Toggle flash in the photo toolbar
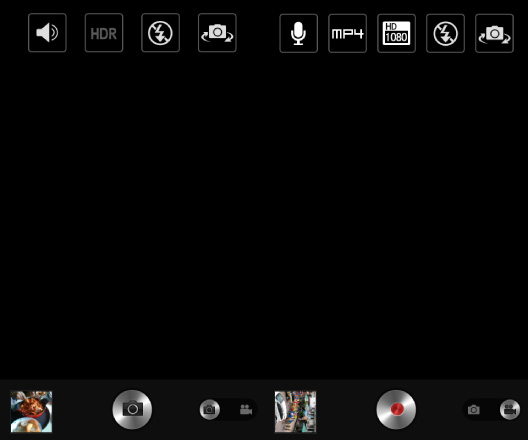The image size is (528, 440). coord(160,33)
